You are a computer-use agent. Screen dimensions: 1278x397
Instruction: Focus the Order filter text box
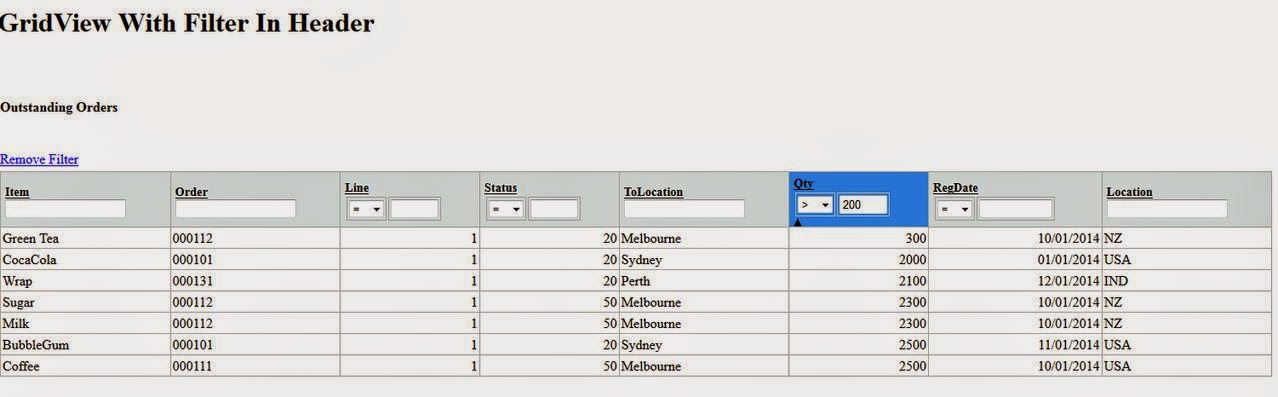pos(236,209)
